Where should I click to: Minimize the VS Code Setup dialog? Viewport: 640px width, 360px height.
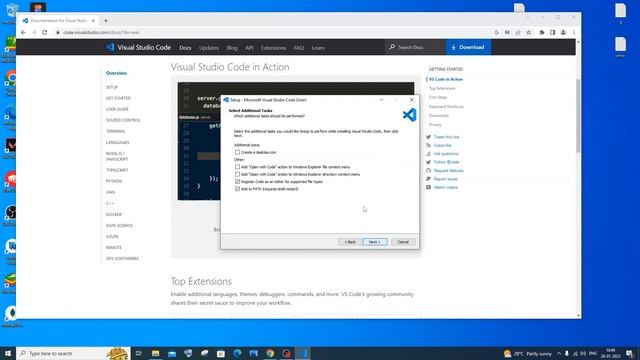coord(381,100)
